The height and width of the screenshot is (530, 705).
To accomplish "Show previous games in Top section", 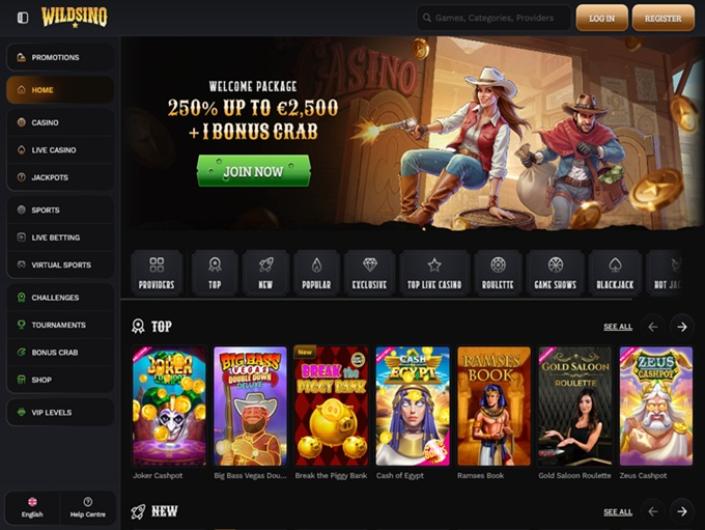I will 653,327.
